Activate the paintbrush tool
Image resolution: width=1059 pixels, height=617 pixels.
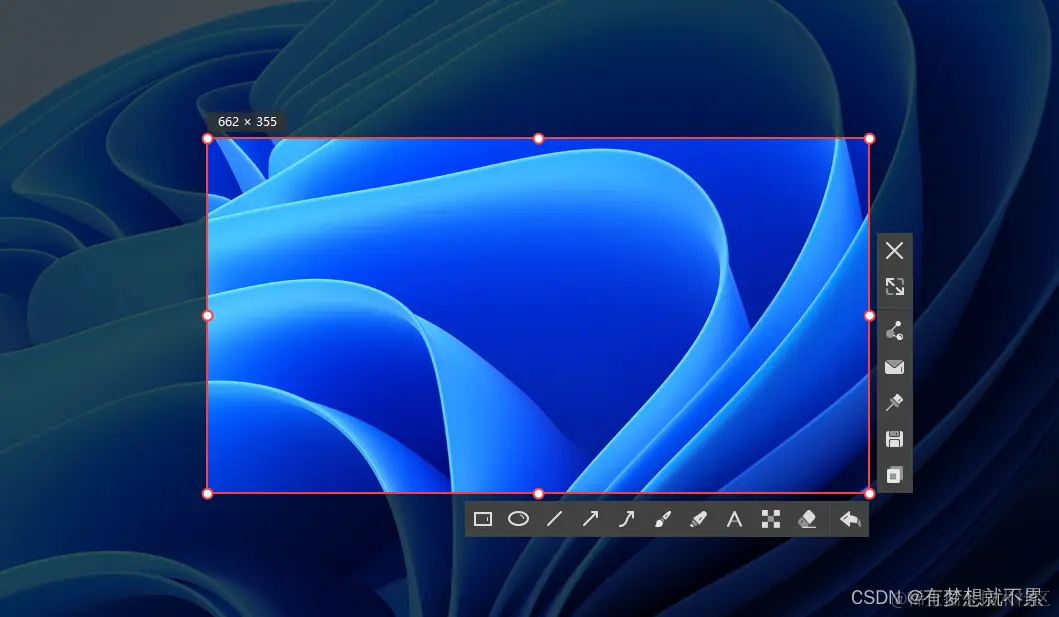[x=663, y=518]
